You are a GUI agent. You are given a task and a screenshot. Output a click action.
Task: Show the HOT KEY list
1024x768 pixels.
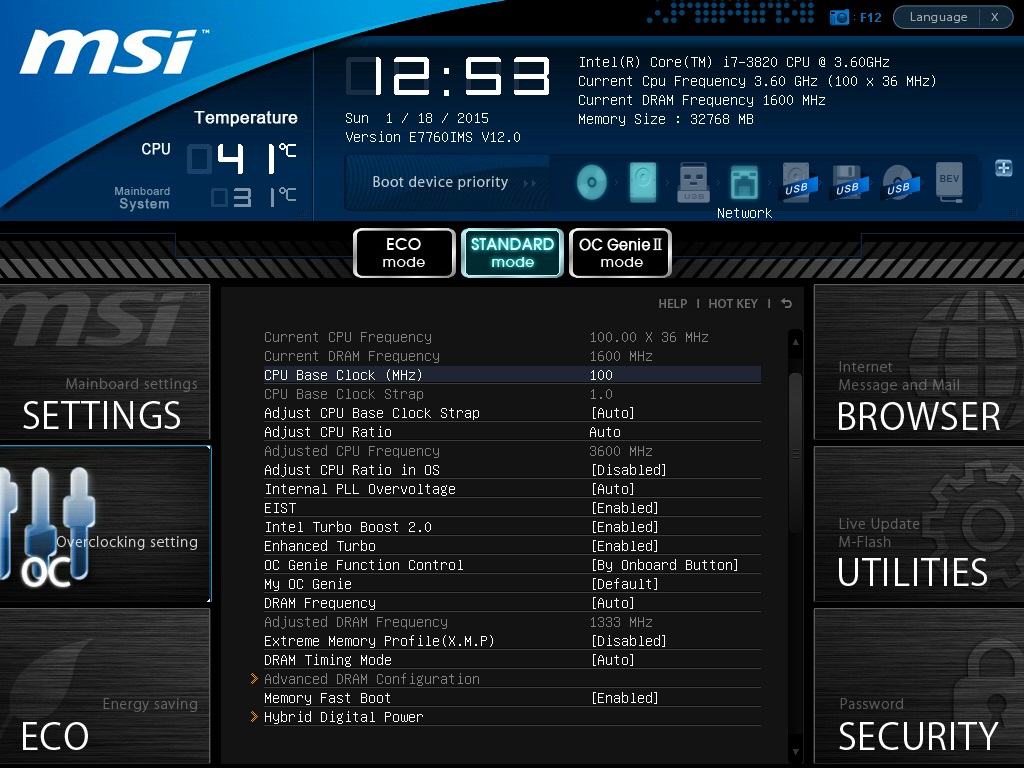click(x=733, y=304)
